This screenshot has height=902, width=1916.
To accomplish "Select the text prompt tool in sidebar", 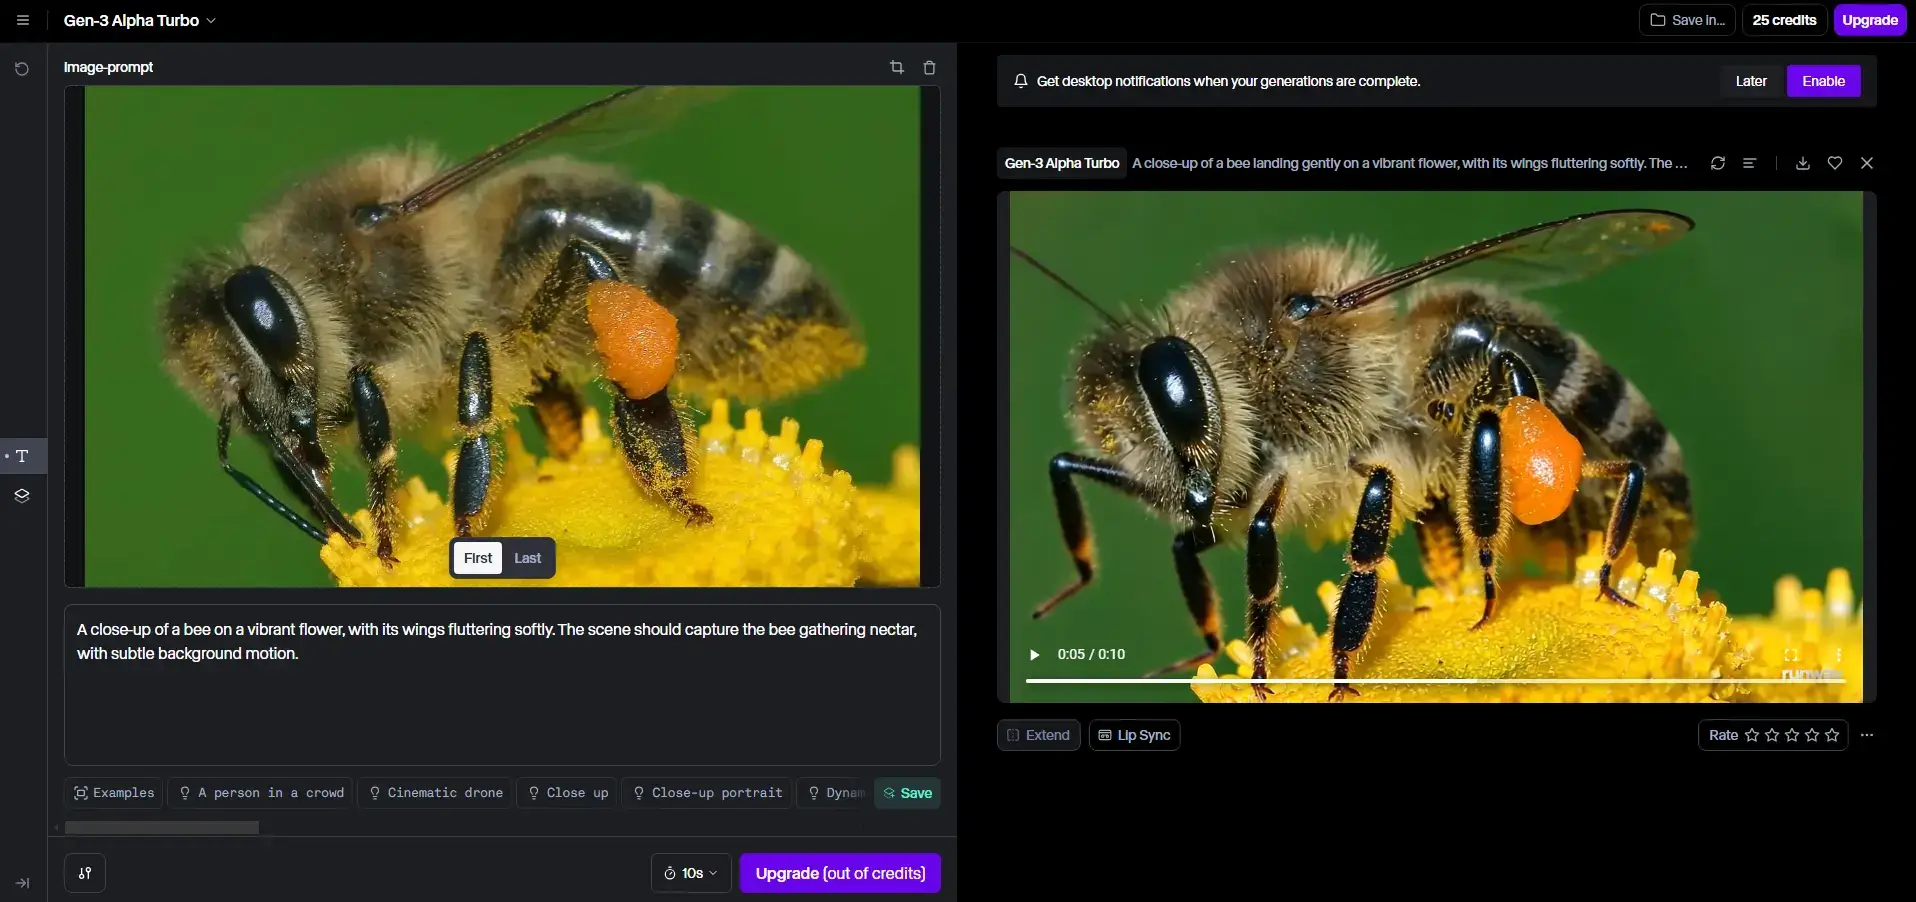I will [21, 457].
